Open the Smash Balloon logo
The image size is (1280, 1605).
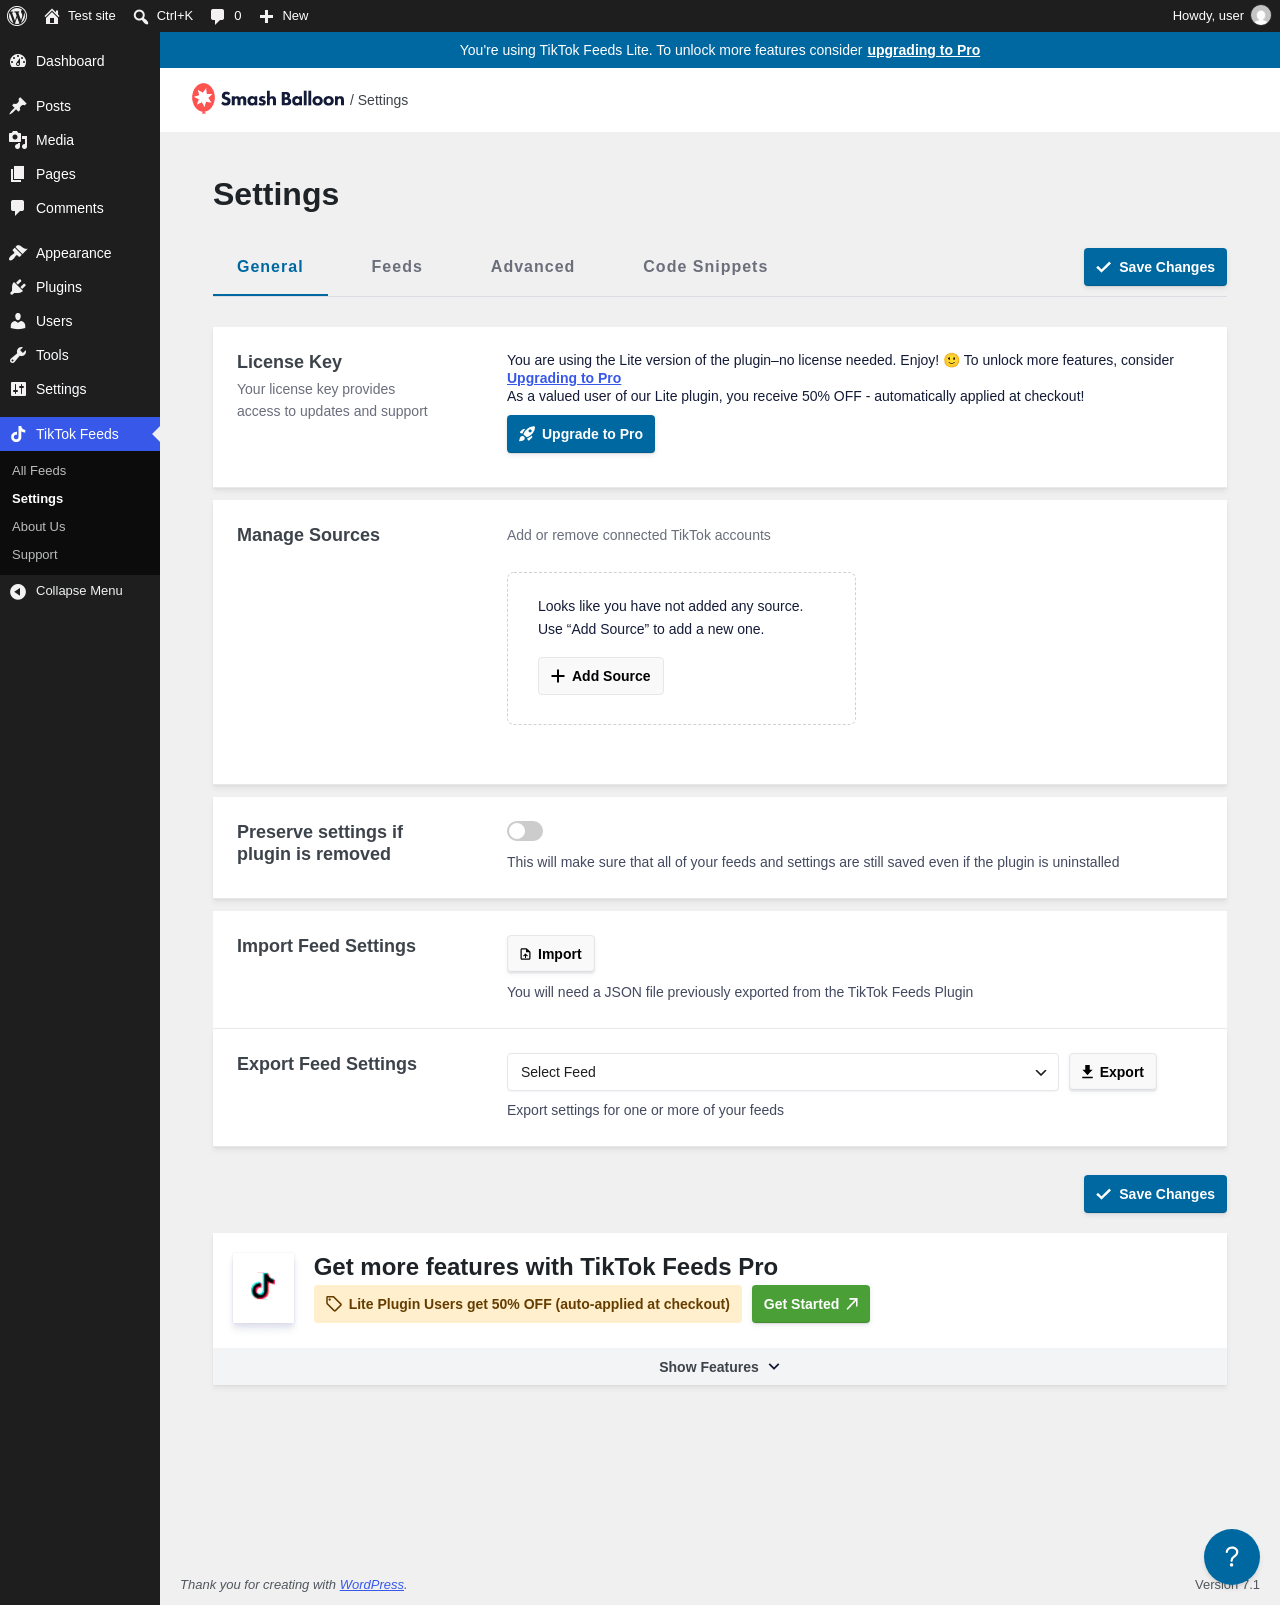coord(268,99)
